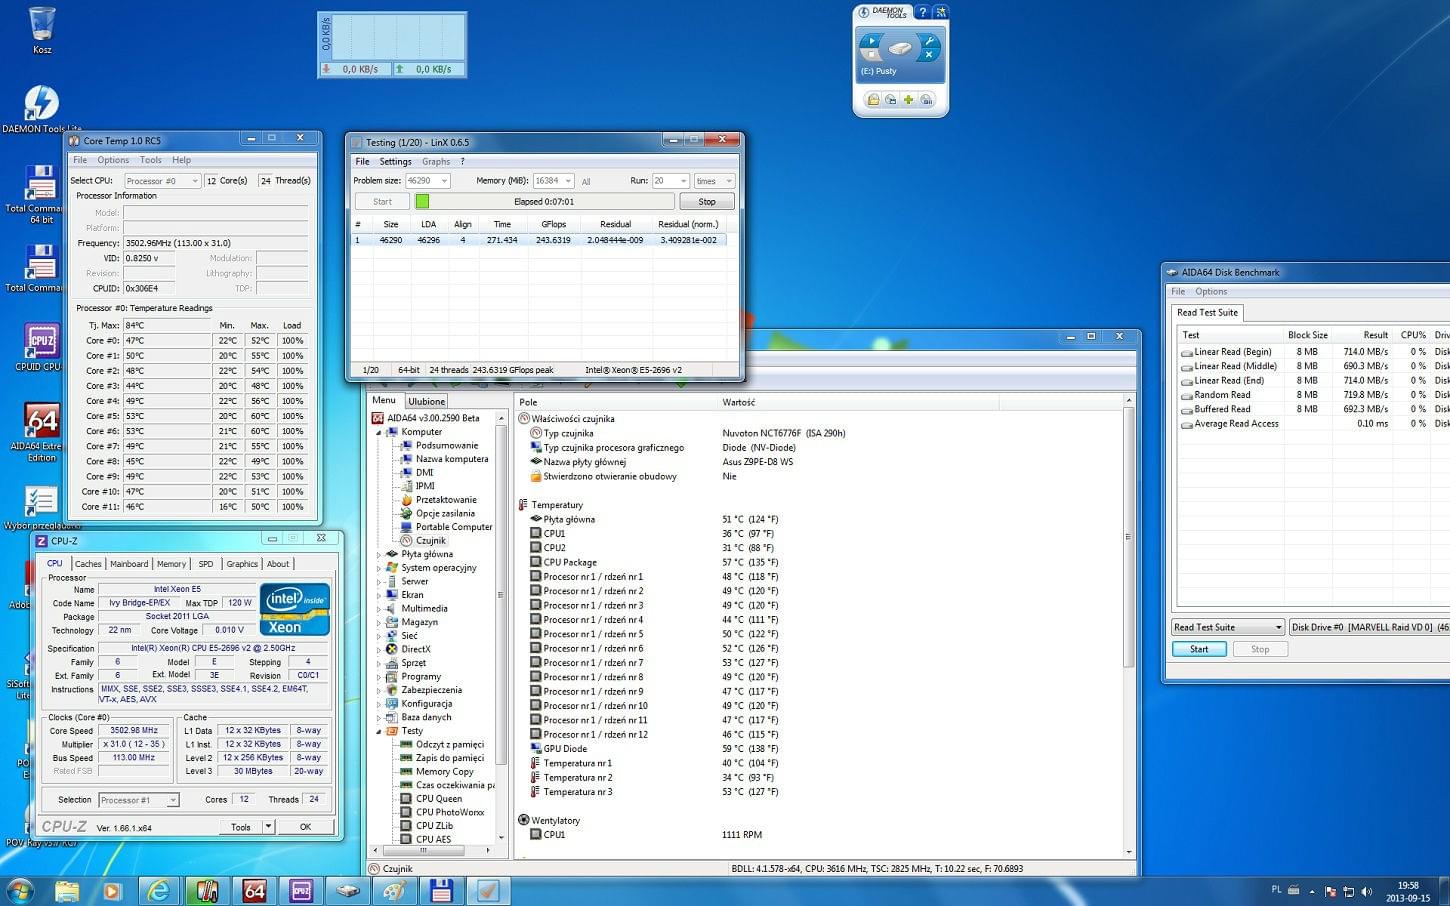Open the Disk Drive #0 MARVELL Raid dropdown
Viewport: 1450px width, 906px height.
tap(1369, 627)
